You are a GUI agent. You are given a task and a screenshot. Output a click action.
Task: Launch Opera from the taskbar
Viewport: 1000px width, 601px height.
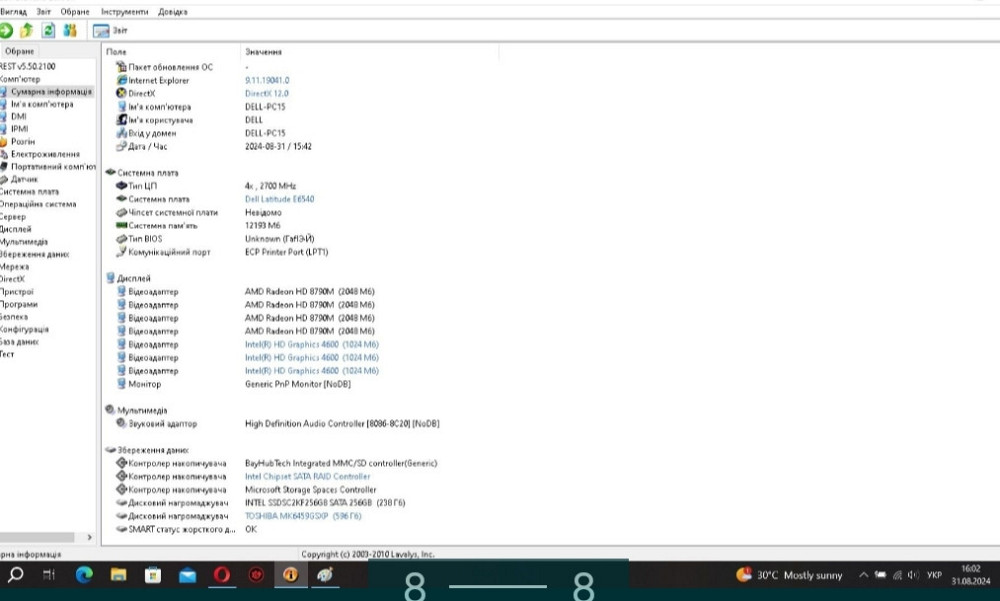(x=222, y=576)
